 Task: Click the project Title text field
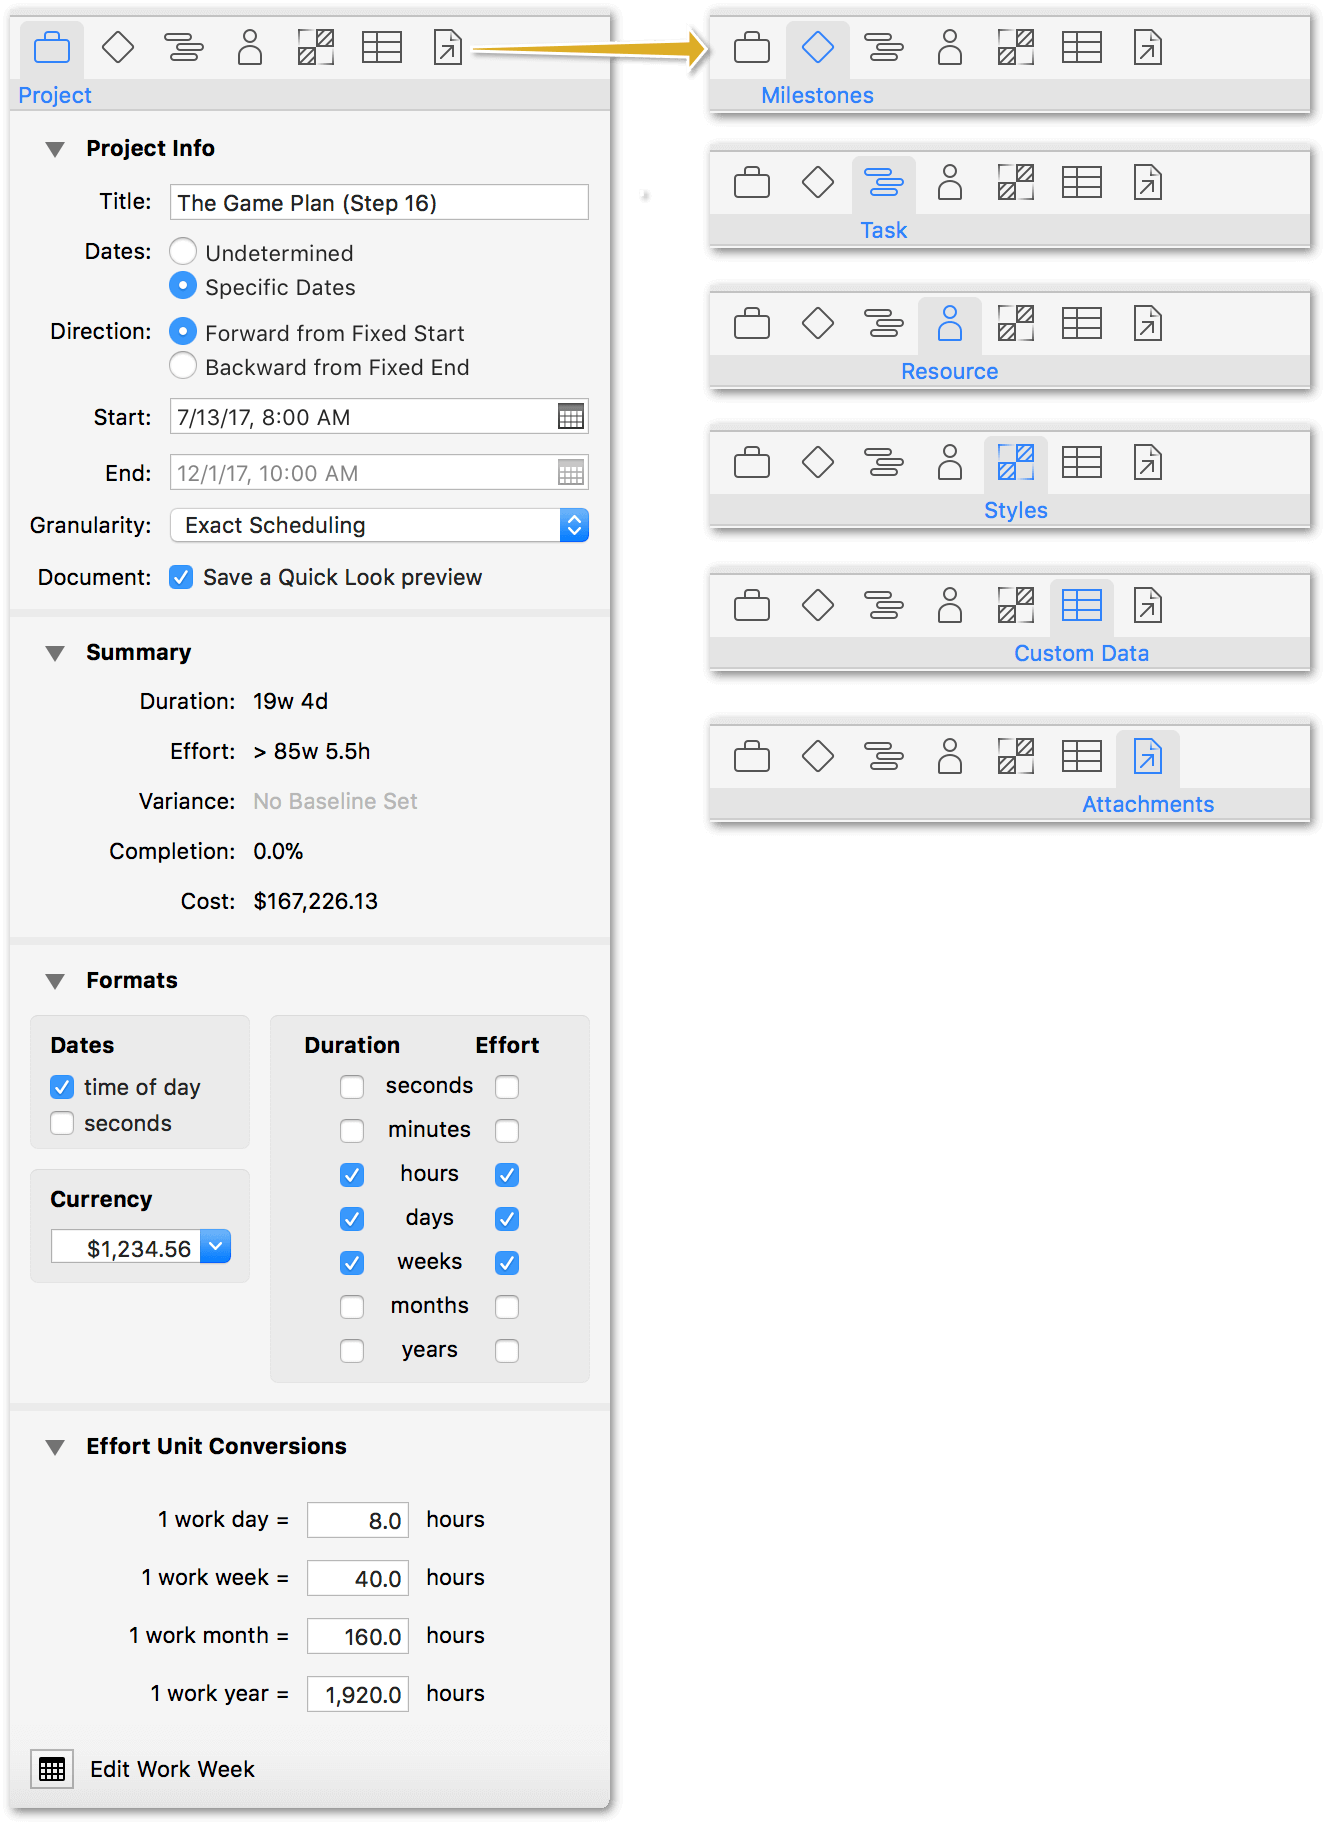coord(379,202)
